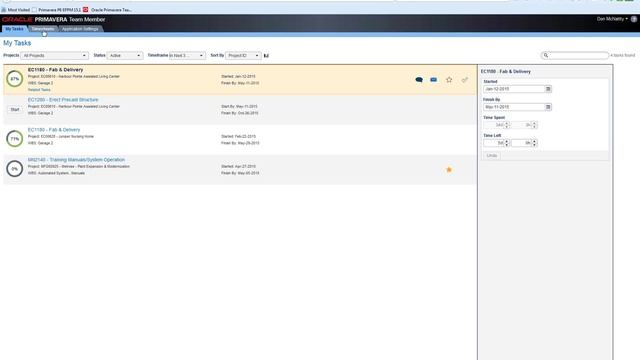Click the email icon on EC1180 row
Viewport: 640px width, 360px height.
pos(433,80)
